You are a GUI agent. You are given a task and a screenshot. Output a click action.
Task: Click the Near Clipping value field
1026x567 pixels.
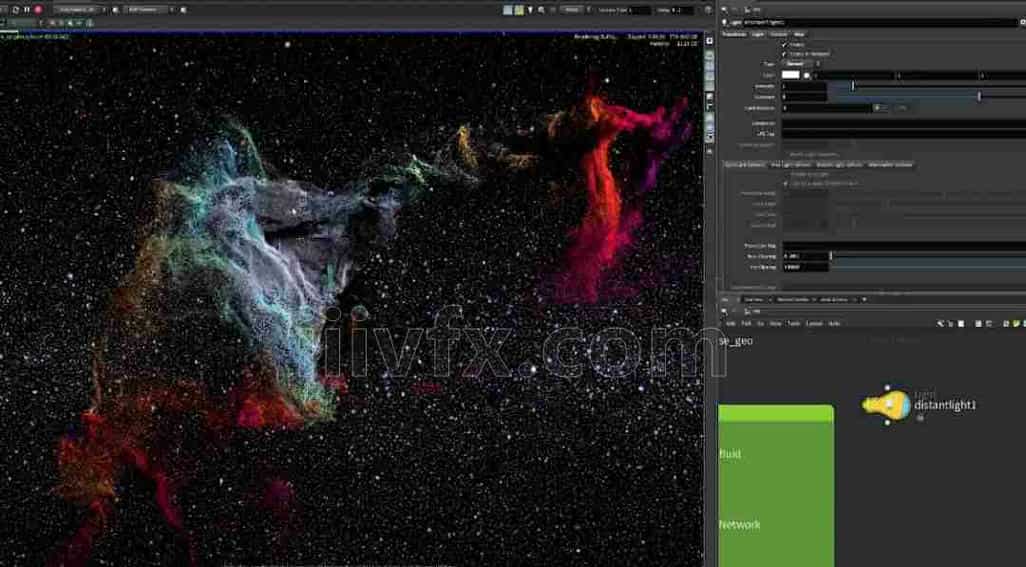pyautogui.click(x=805, y=256)
